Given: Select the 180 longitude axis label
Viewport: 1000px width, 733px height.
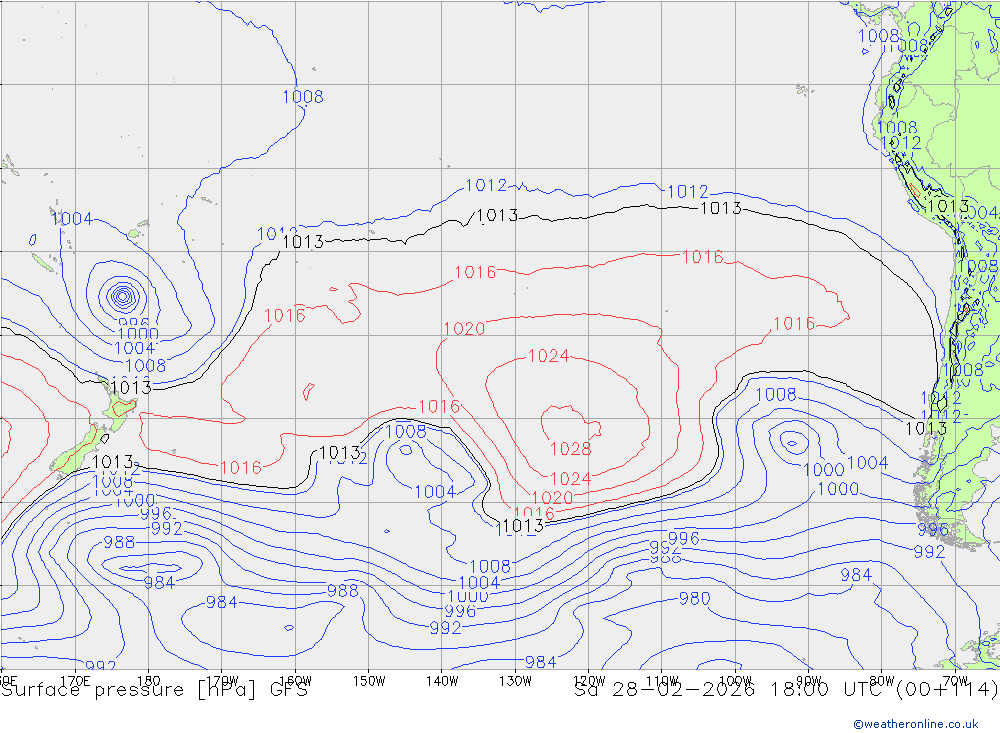Looking at the screenshot, I should click(x=149, y=681).
